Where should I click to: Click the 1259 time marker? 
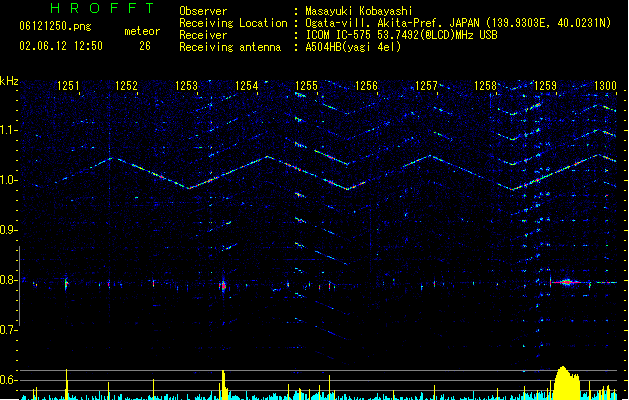click(546, 85)
